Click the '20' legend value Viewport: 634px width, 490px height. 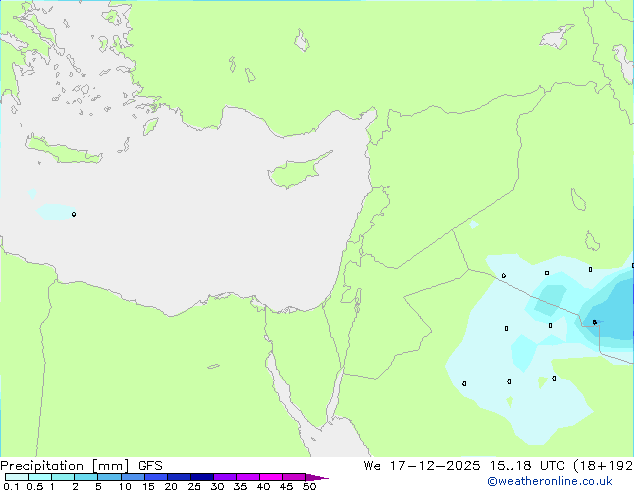click(171, 486)
